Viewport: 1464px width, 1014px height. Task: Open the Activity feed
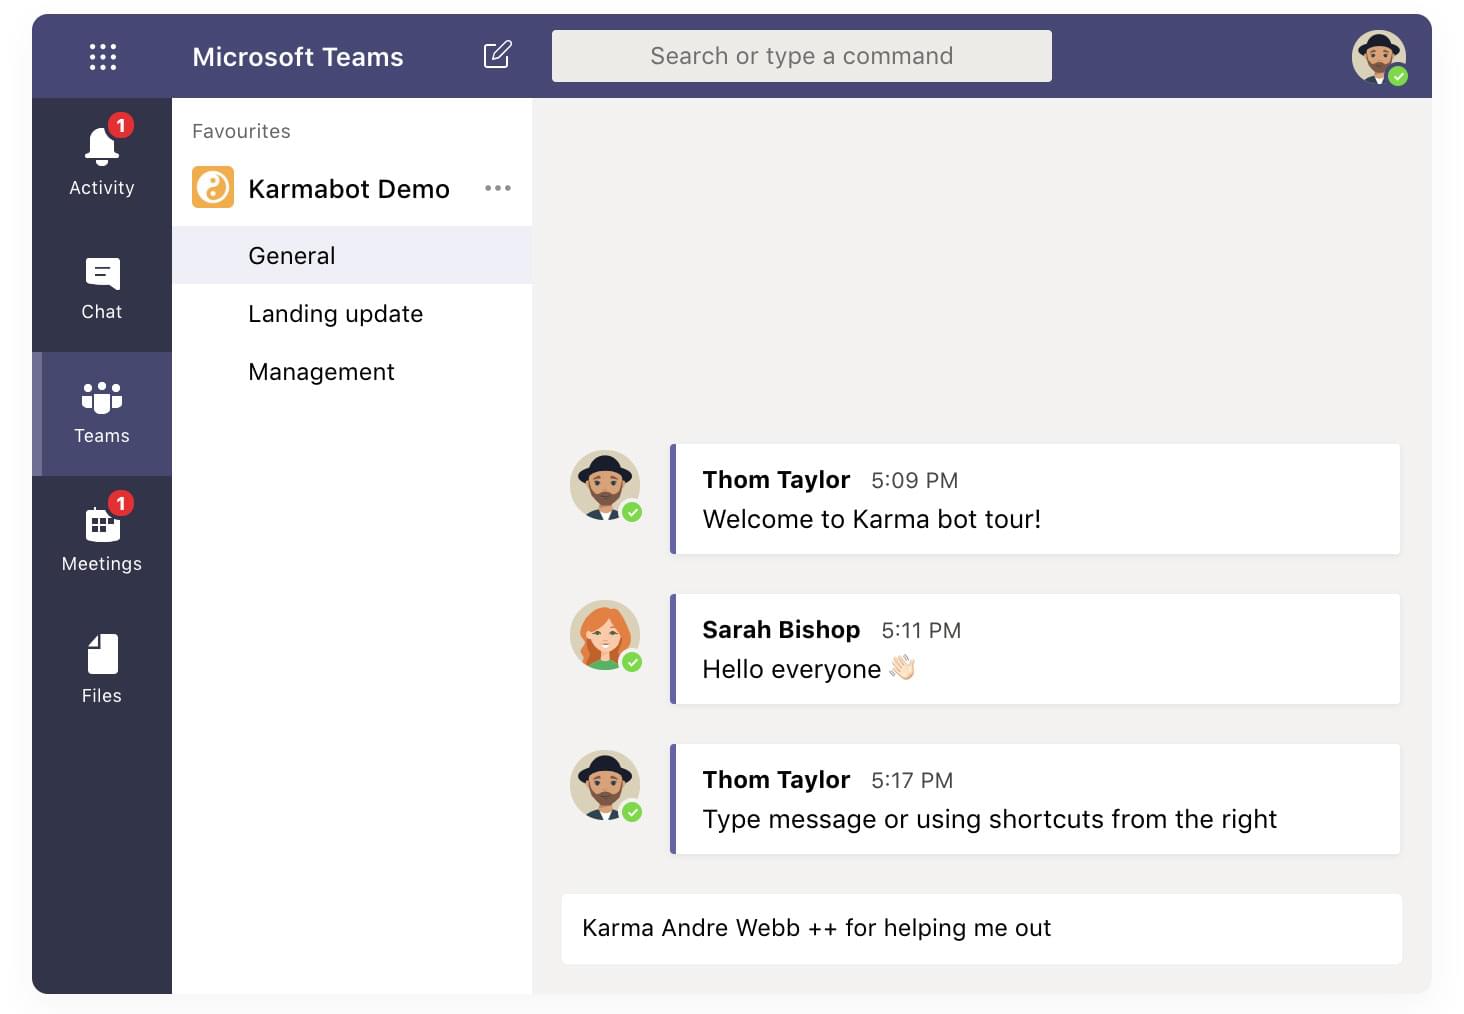coord(101,155)
